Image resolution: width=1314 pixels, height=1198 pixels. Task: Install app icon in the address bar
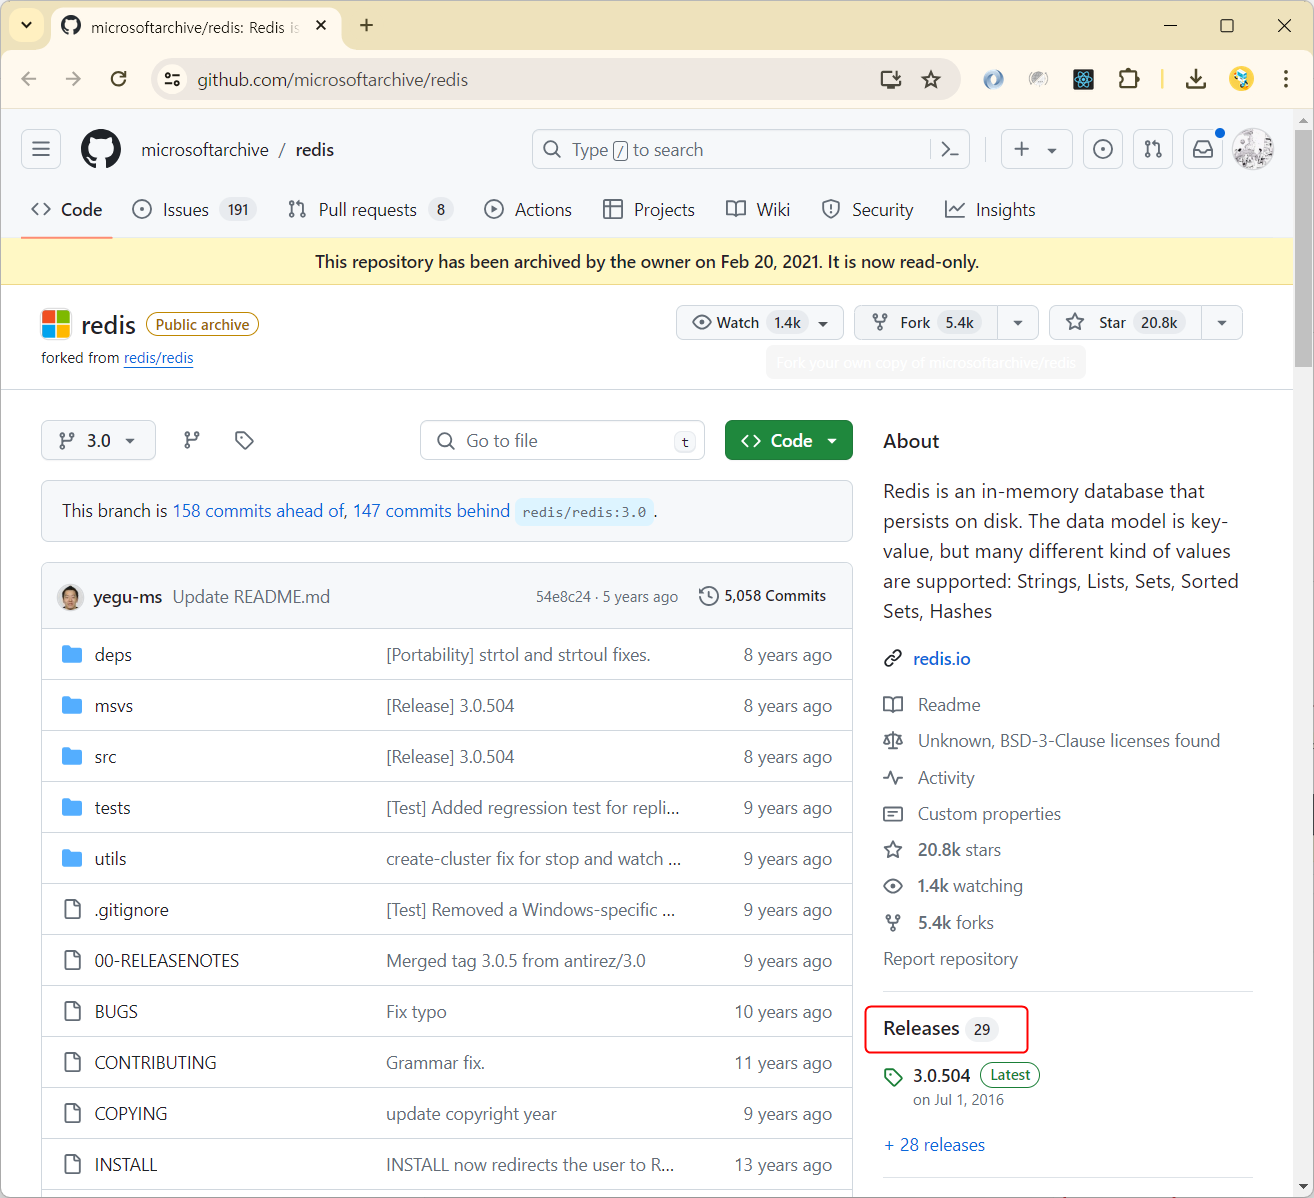tap(890, 79)
